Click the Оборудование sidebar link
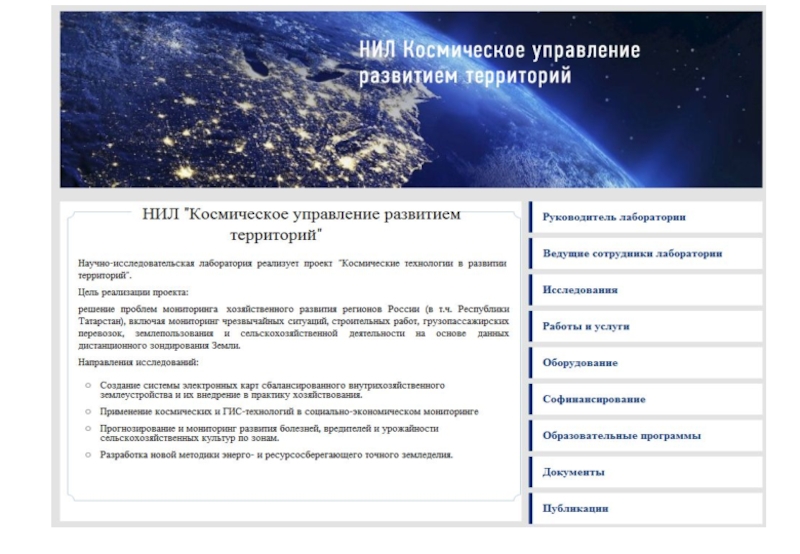Screen dimensions: 800x554 point(580,362)
